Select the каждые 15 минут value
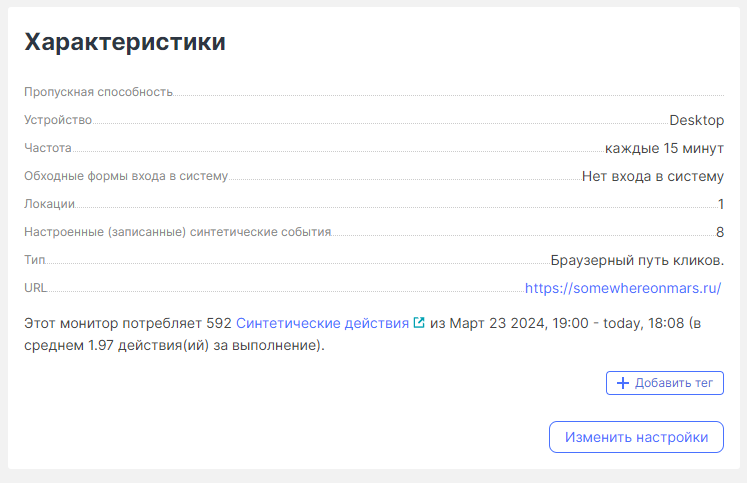This screenshot has width=747, height=483. tap(664, 148)
